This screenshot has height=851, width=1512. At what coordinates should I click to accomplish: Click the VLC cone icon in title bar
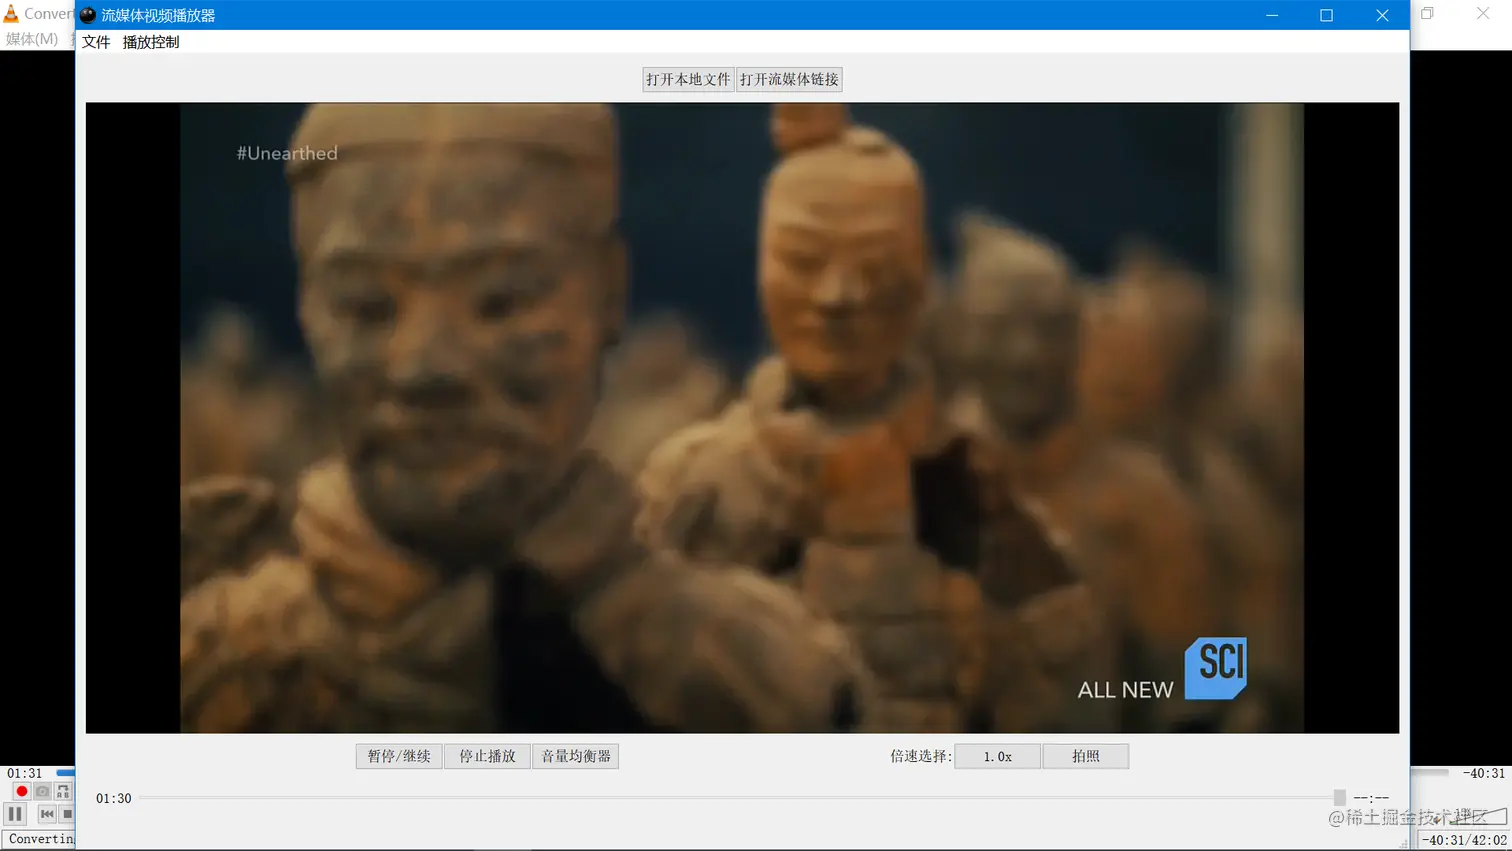(11, 13)
